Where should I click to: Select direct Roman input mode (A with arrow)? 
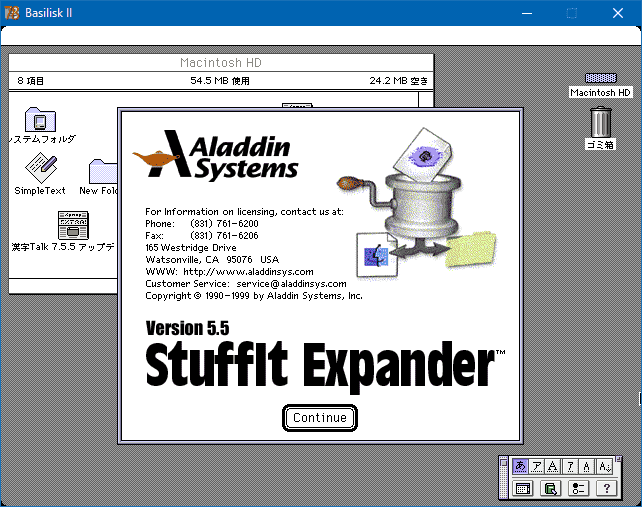click(605, 466)
